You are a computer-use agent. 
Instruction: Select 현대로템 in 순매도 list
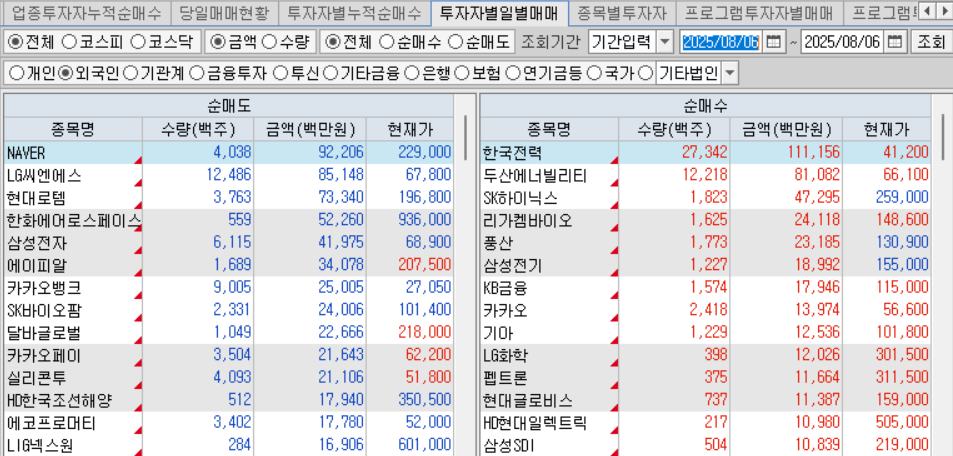229,198
